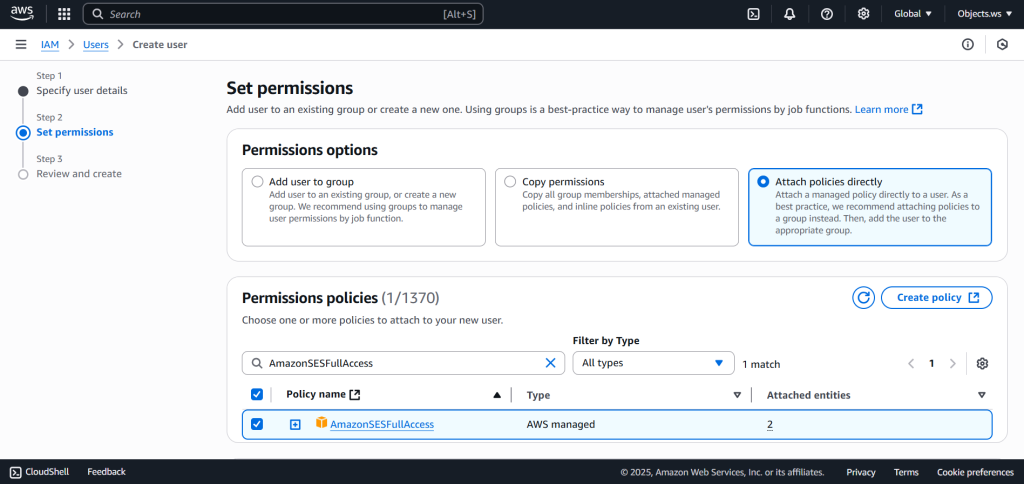Refresh the permissions policies list
The height and width of the screenshot is (484, 1024).
(863, 298)
